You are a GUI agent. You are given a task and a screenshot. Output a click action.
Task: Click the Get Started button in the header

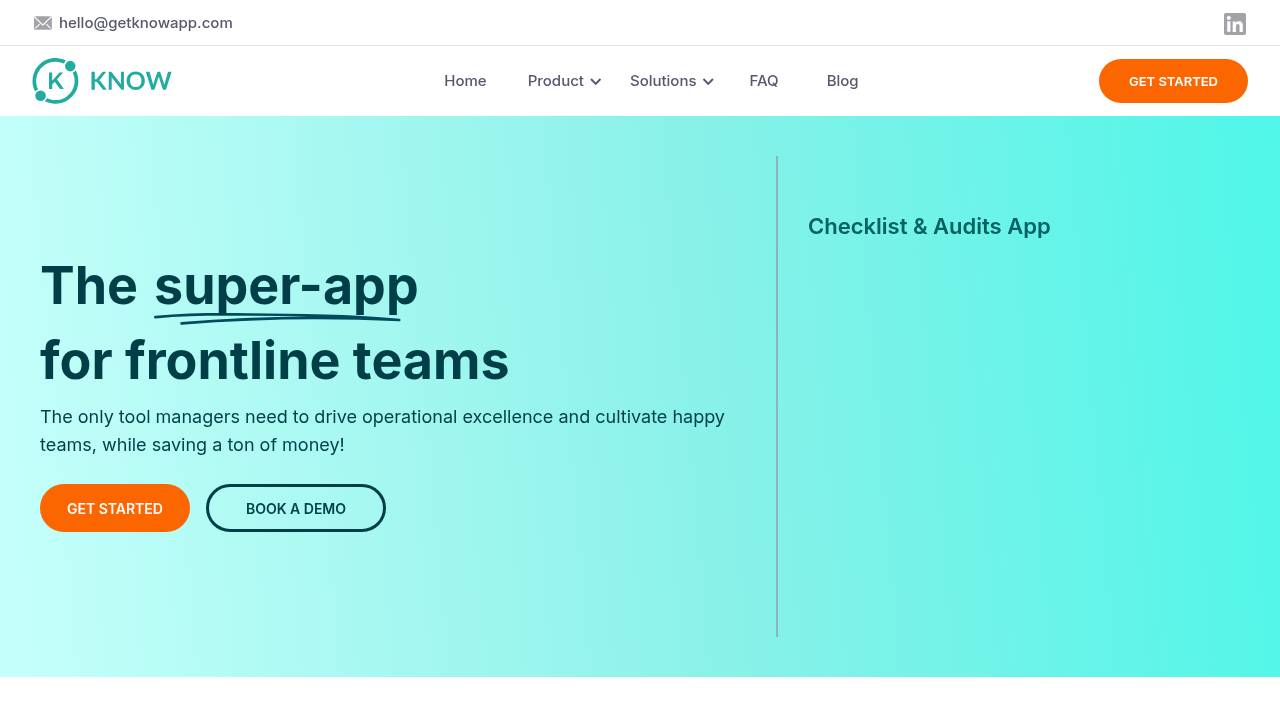pyautogui.click(x=1173, y=81)
